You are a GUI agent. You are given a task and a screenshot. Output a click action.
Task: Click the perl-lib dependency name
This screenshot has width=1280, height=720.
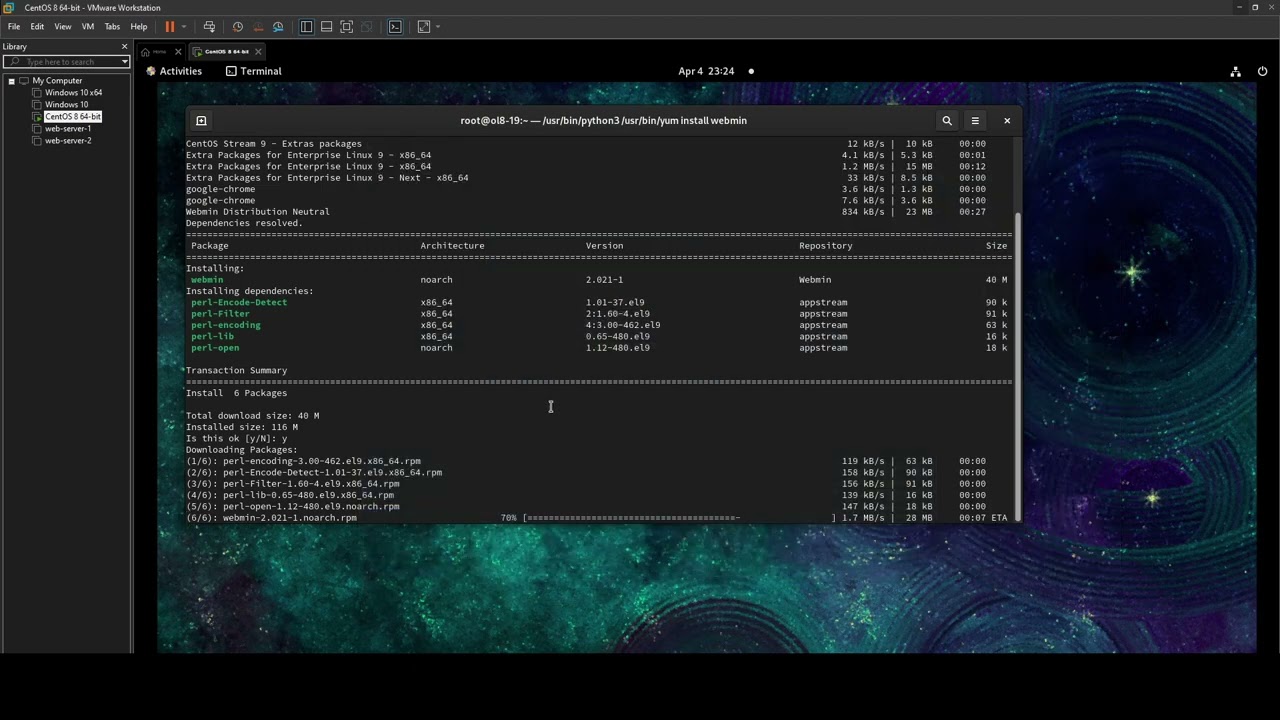pos(212,337)
